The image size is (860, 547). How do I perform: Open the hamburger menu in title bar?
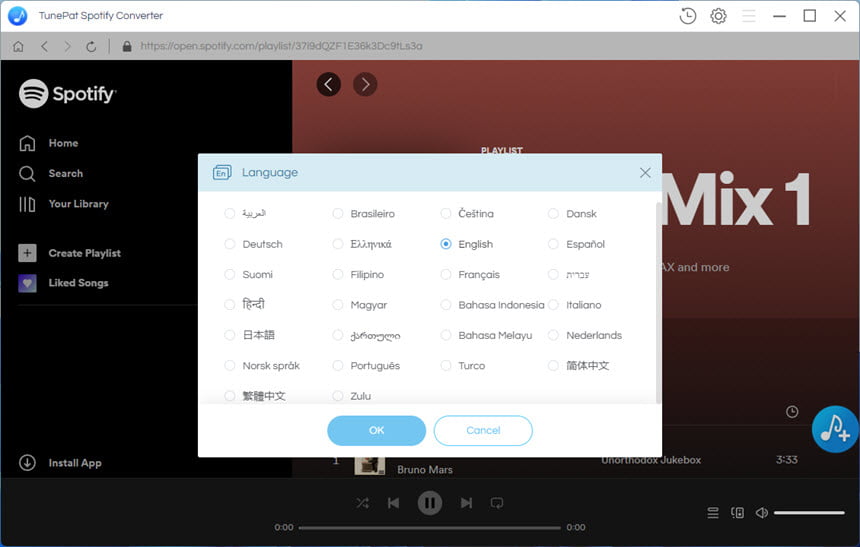pos(749,16)
